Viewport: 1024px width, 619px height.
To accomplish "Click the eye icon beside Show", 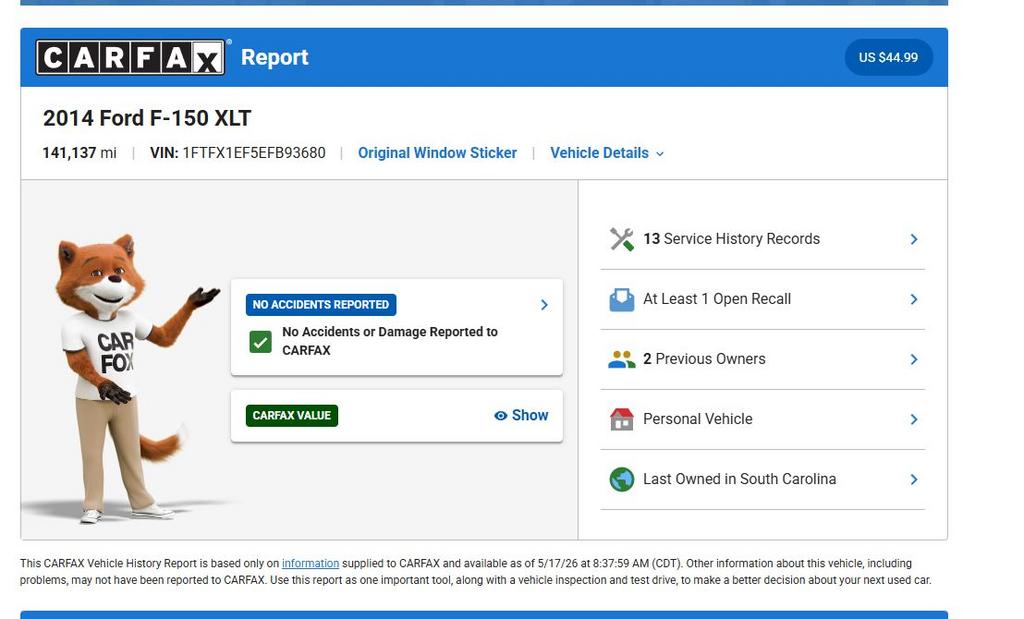I will (500, 416).
